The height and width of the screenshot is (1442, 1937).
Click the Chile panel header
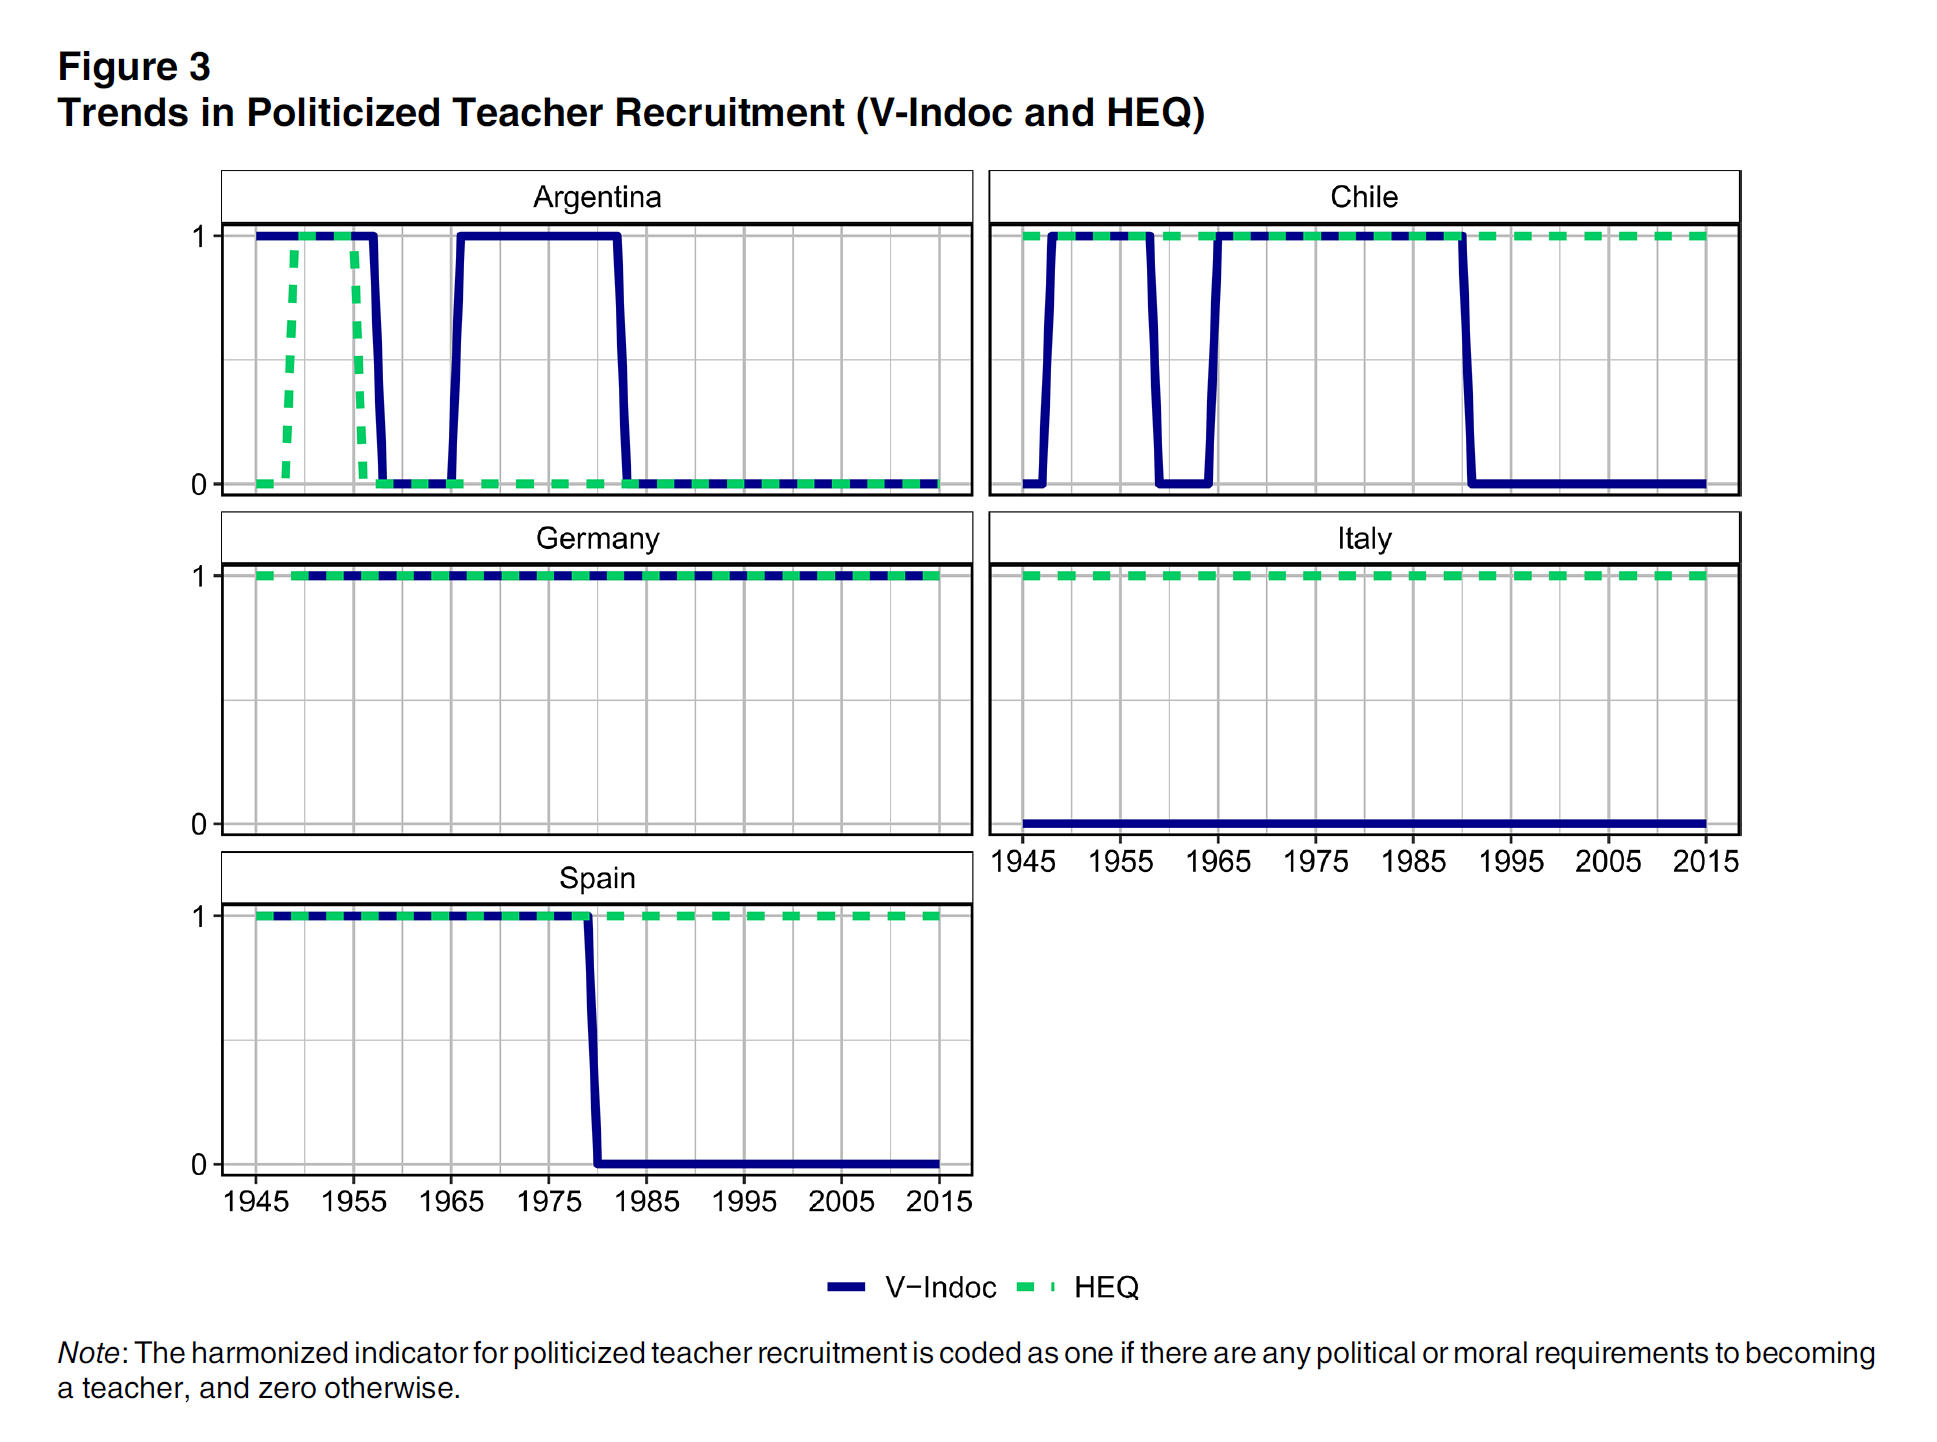pos(1363,197)
